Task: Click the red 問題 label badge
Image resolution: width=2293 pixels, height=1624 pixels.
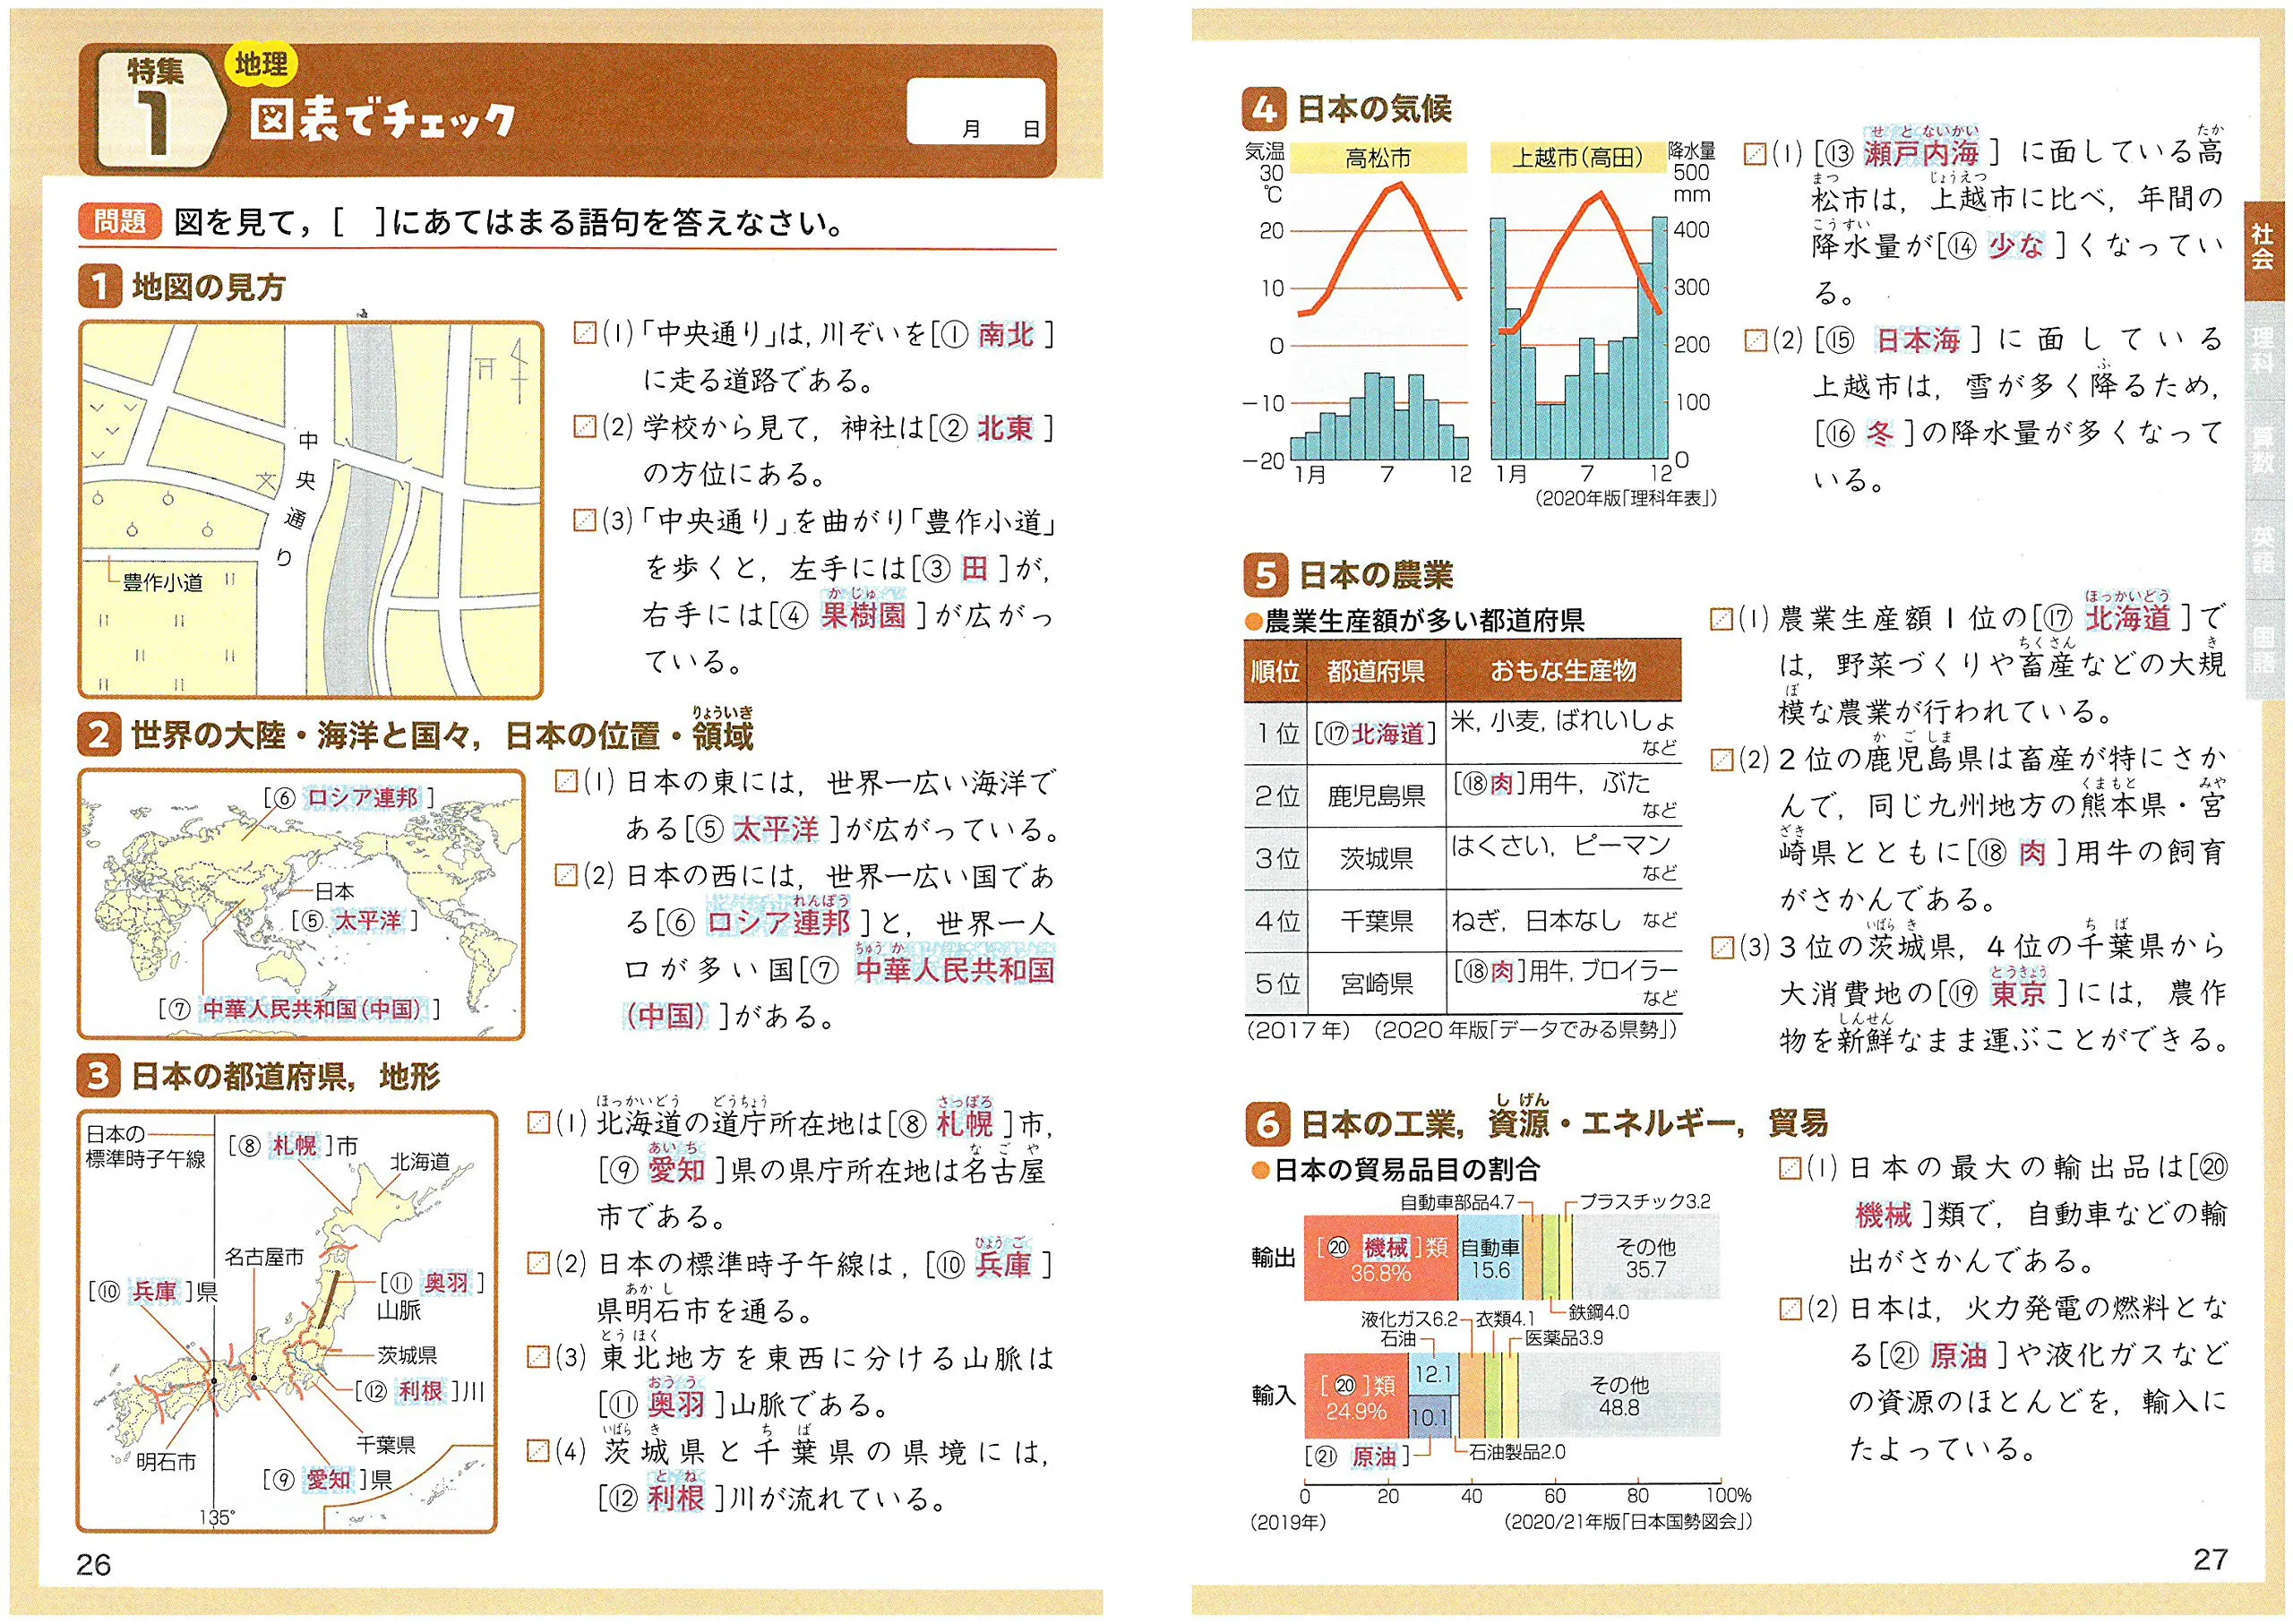Action: click(119, 221)
